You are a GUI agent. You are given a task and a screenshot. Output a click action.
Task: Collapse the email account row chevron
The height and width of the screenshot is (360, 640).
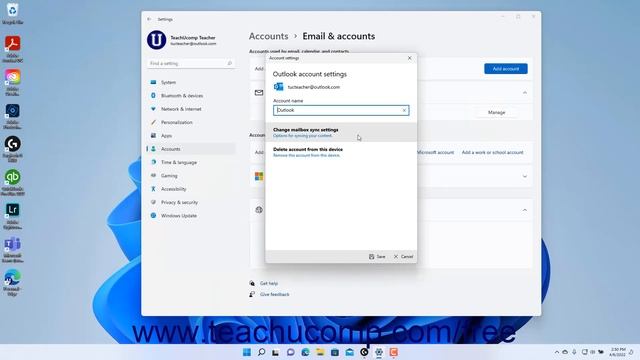click(524, 93)
